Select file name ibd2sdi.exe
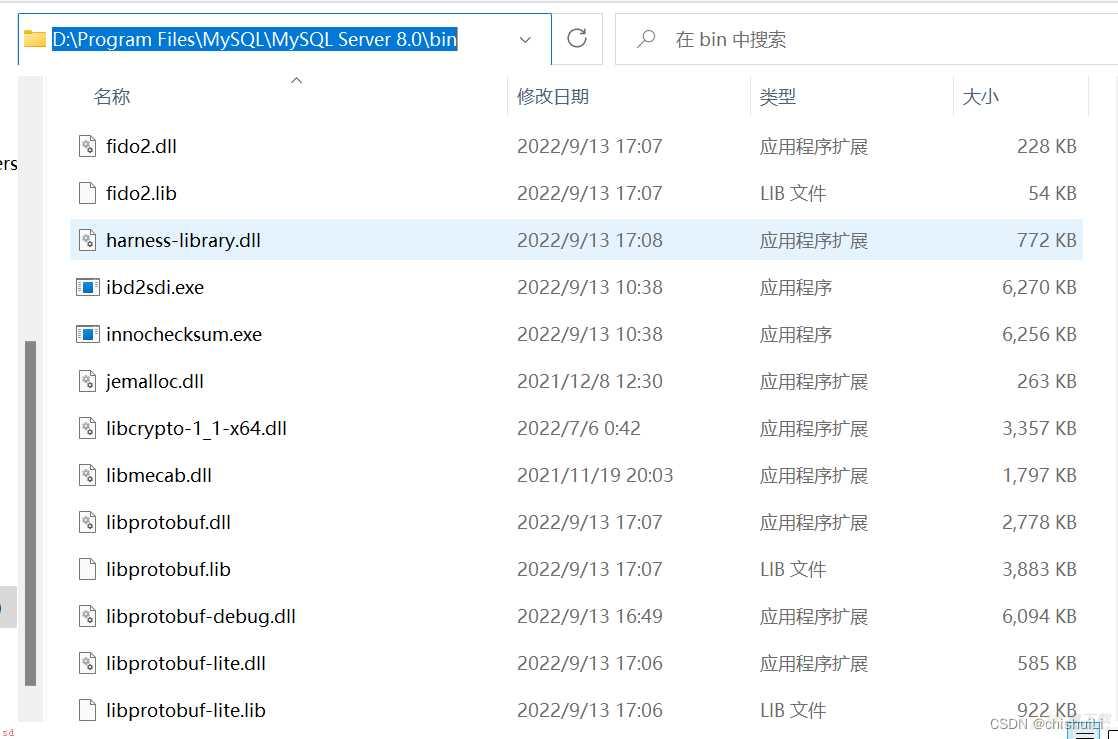This screenshot has width=1118, height=739. point(155,287)
